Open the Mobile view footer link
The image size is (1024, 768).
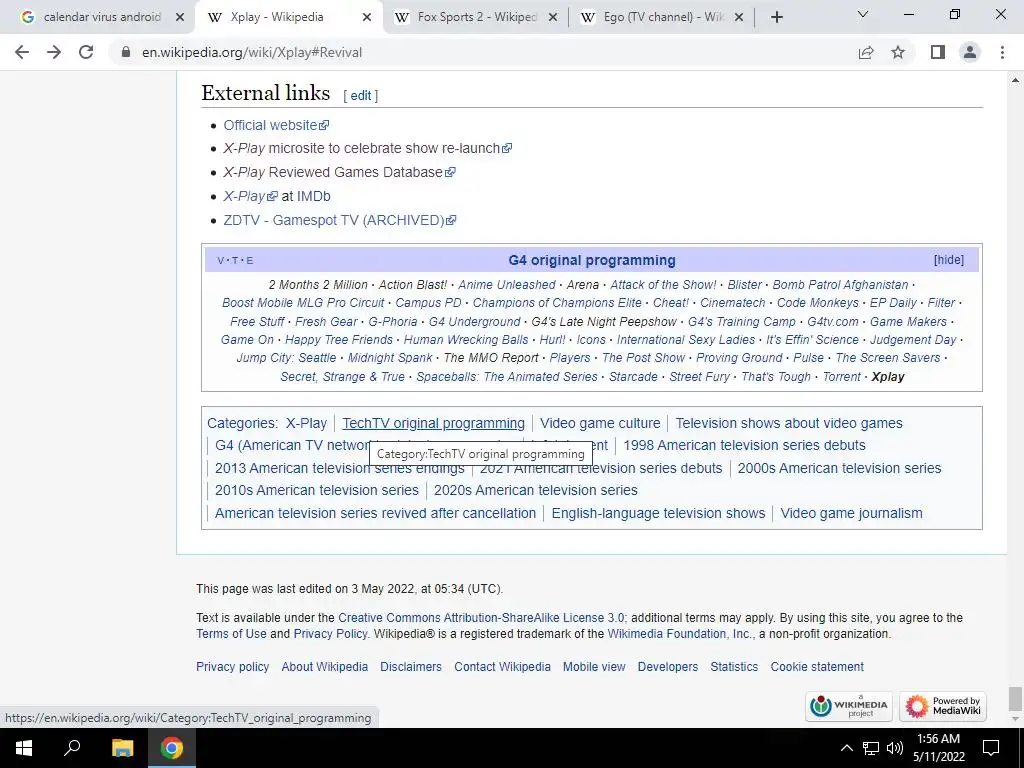[x=594, y=667]
